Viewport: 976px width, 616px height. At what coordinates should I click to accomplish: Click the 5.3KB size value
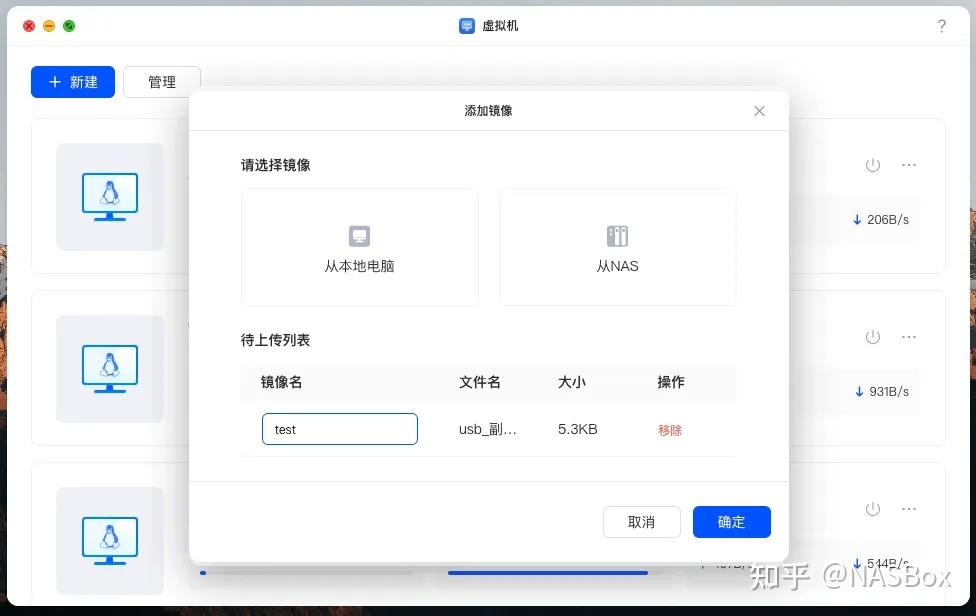pyautogui.click(x=578, y=429)
